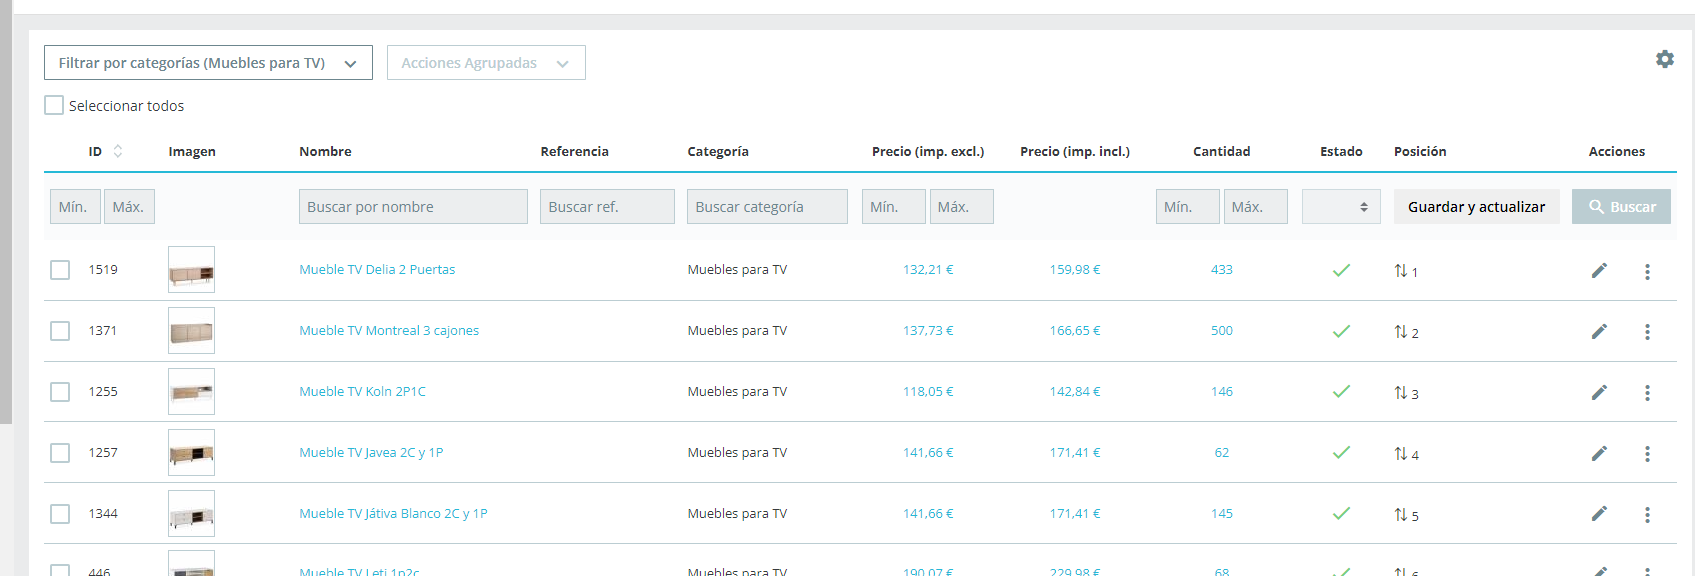The image size is (1695, 576).
Task: Open more actions for product 1371
Action: coord(1647,332)
